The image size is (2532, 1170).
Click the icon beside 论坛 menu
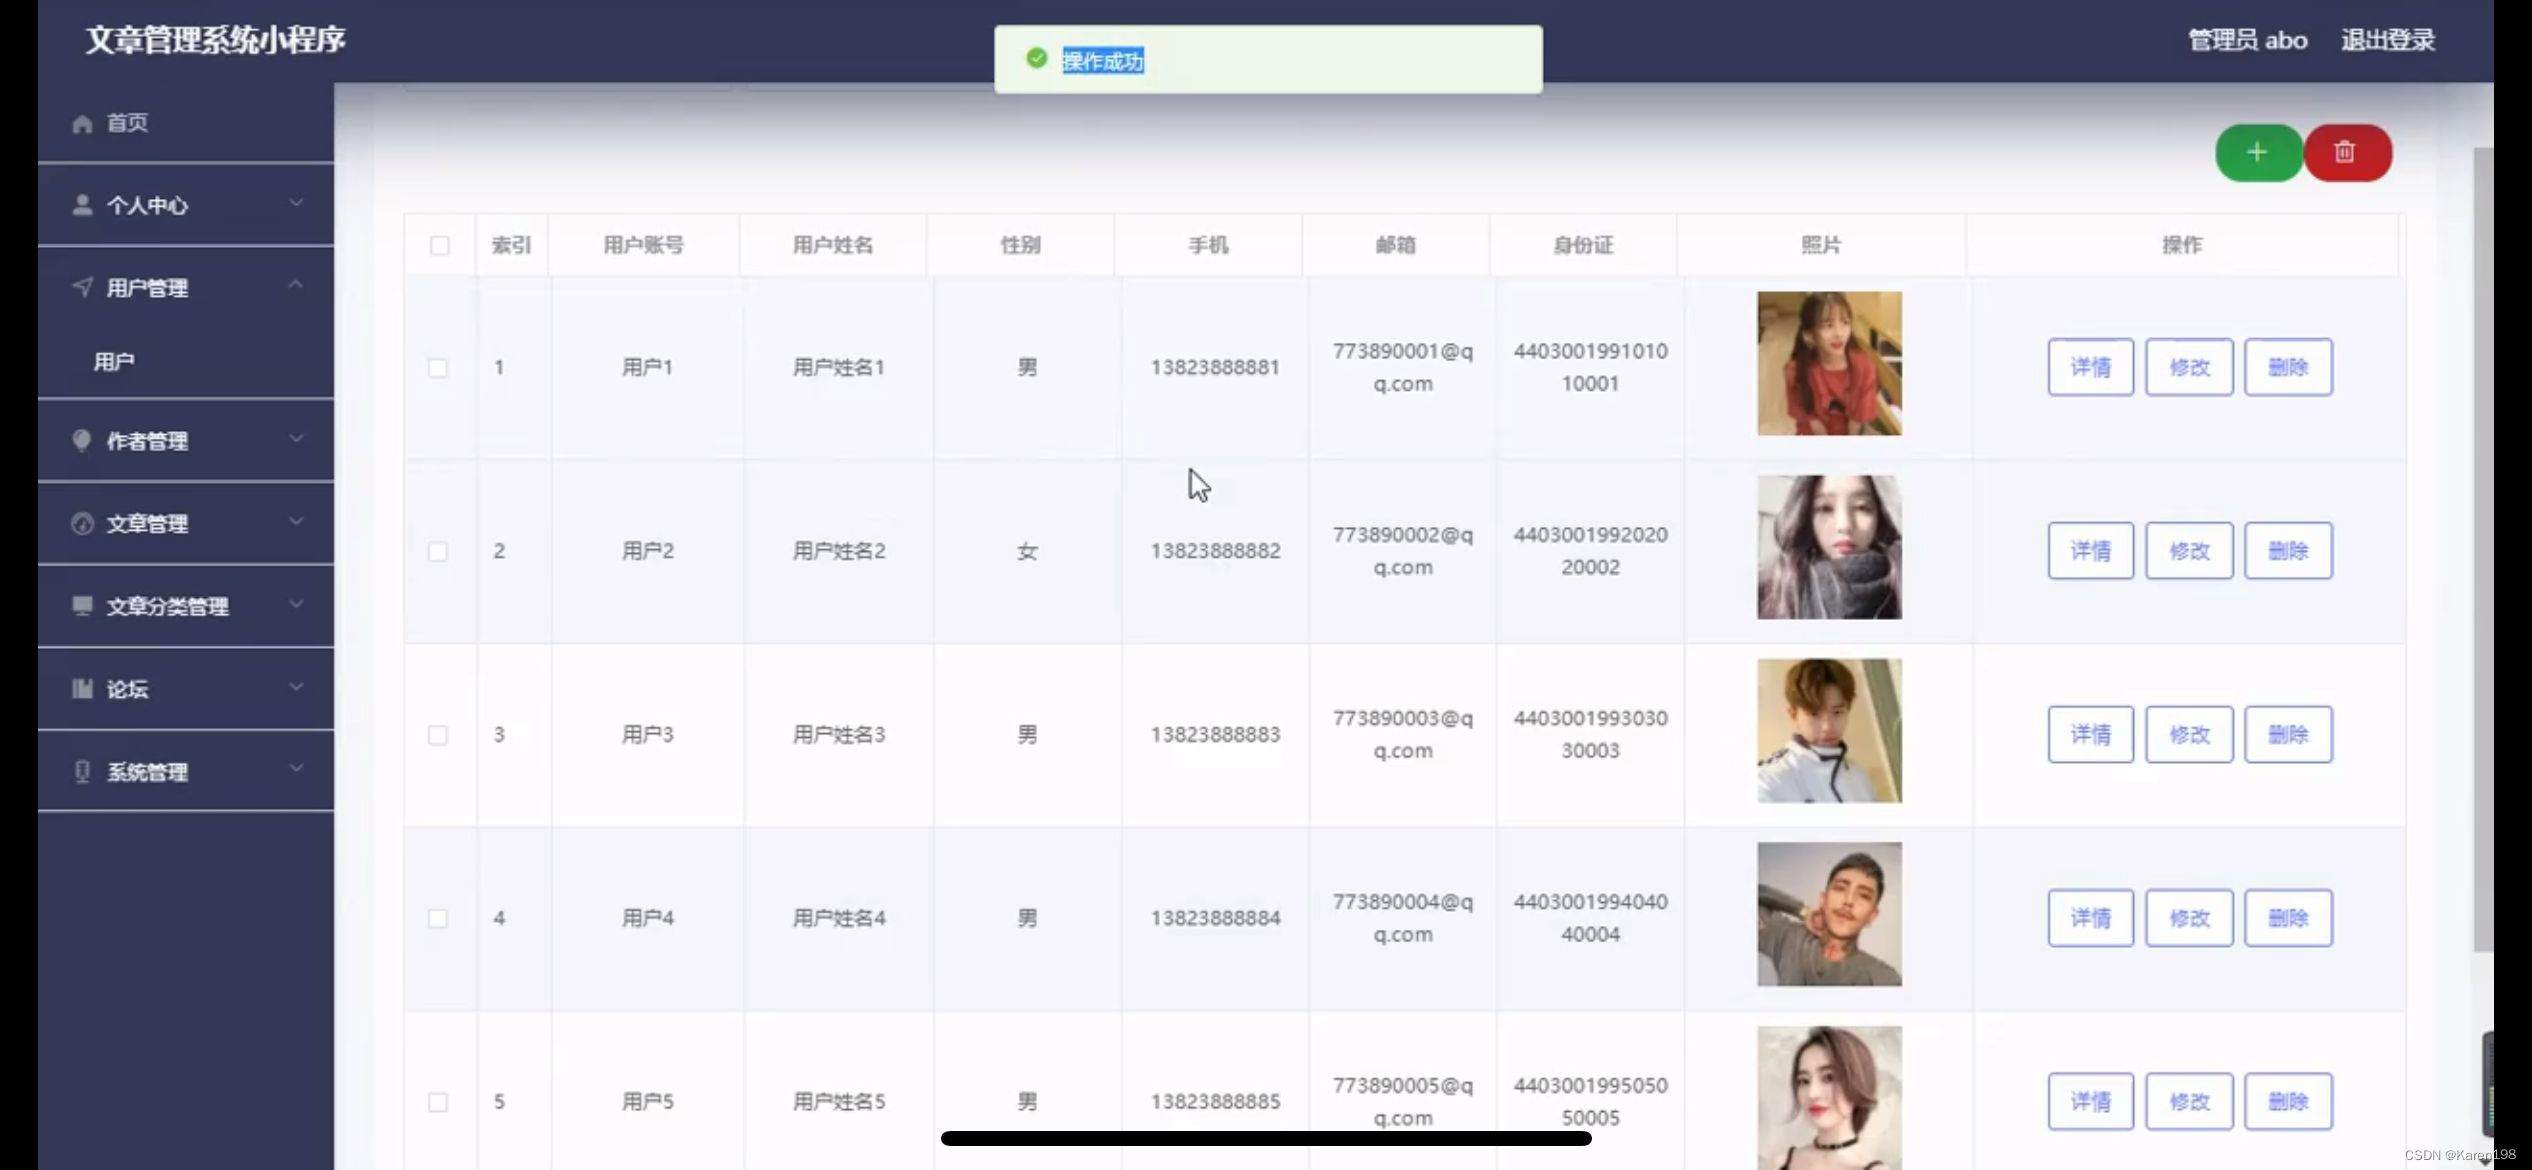tap(82, 688)
